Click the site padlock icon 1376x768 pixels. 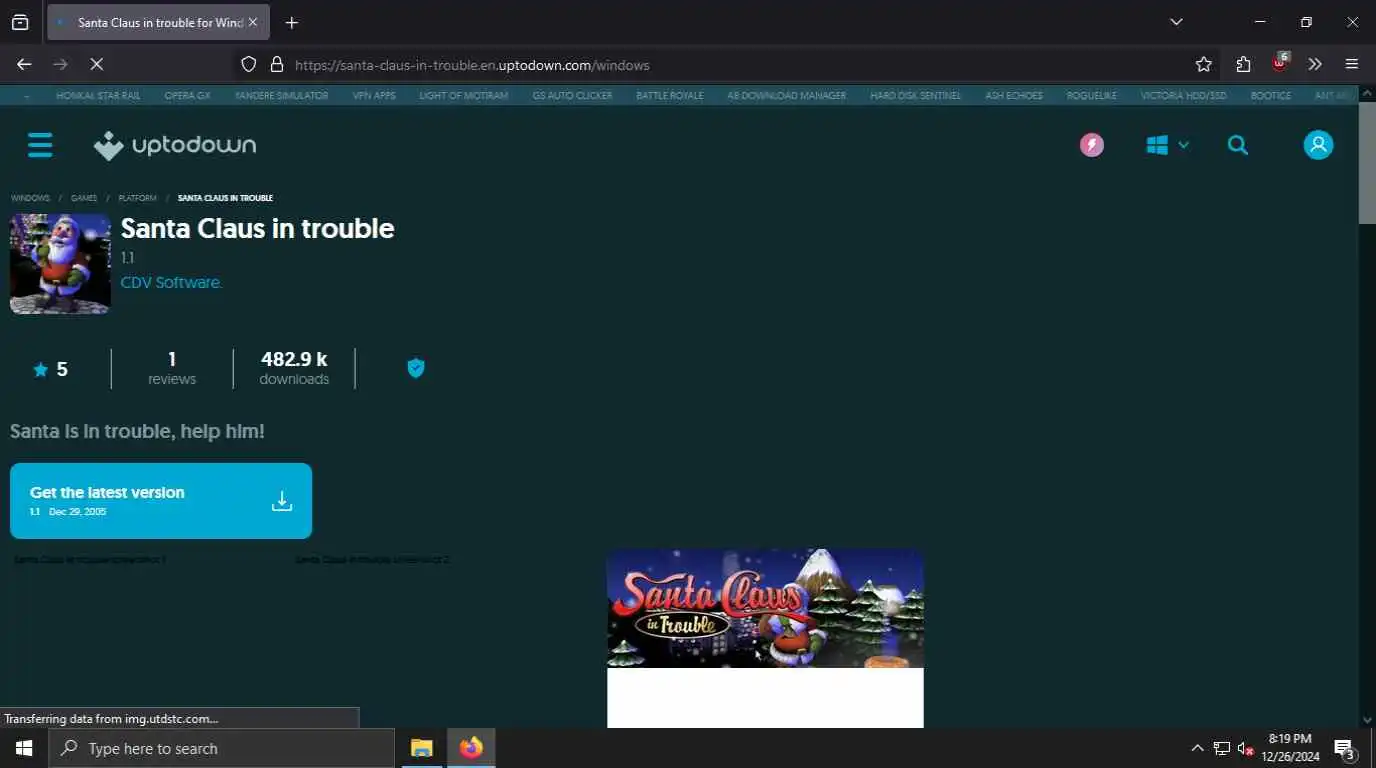(277, 64)
